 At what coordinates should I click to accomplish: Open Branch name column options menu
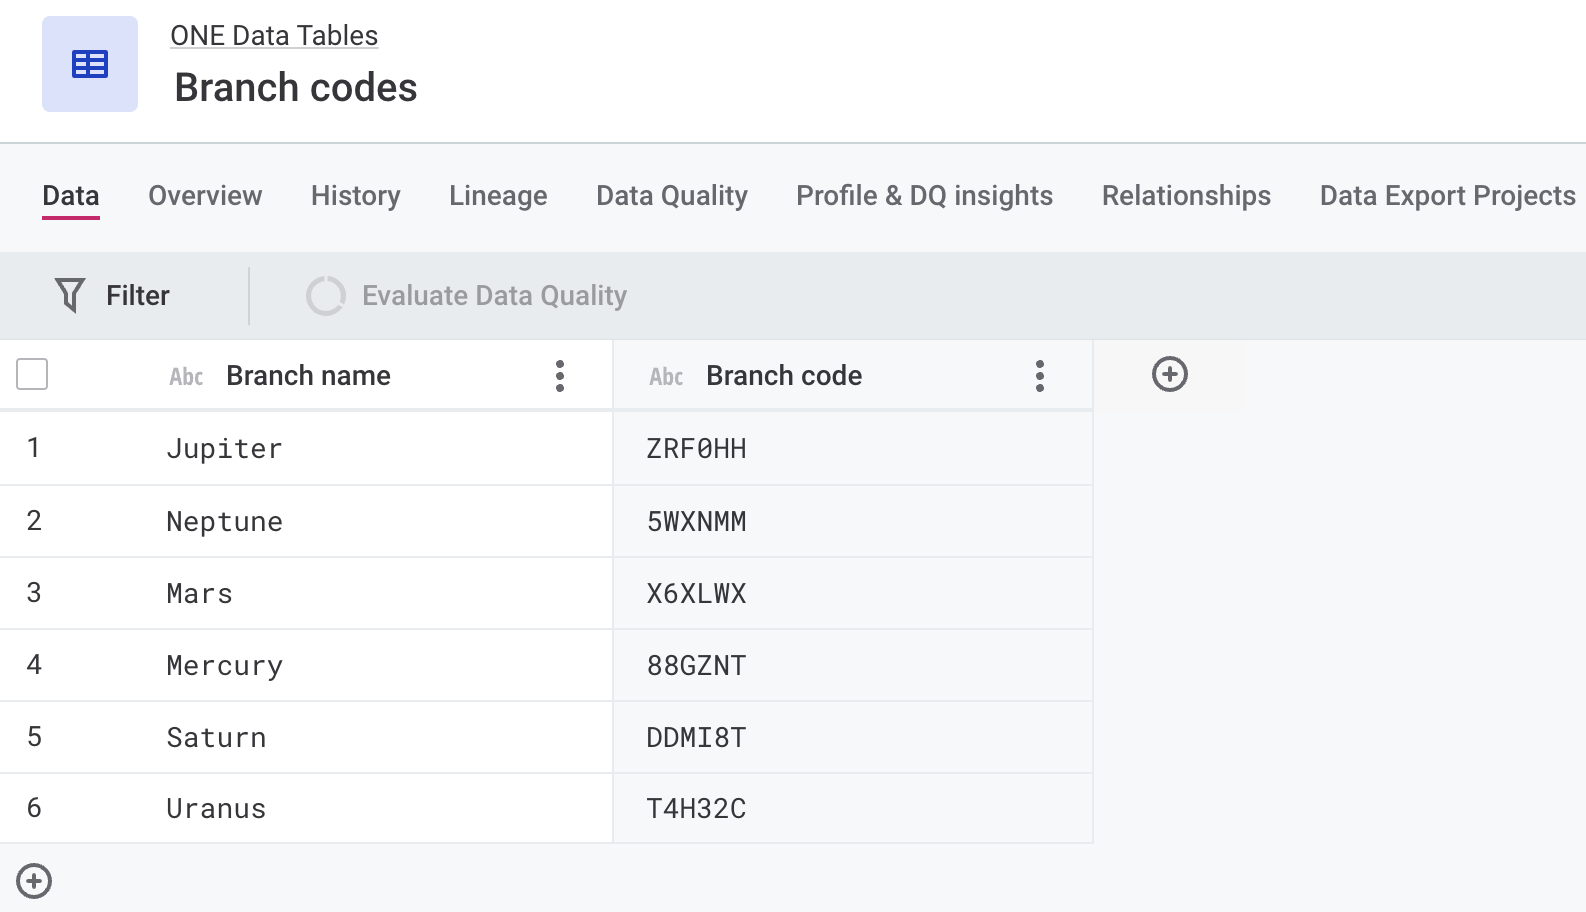click(560, 376)
